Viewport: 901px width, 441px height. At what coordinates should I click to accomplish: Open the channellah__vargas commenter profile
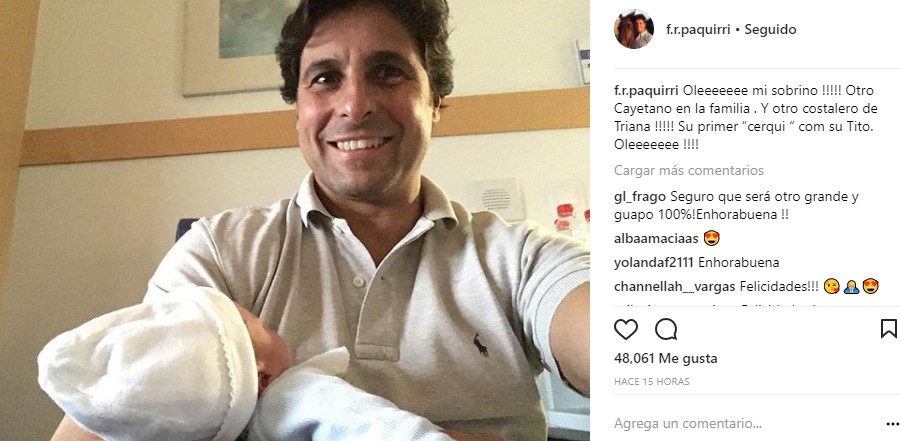point(674,286)
